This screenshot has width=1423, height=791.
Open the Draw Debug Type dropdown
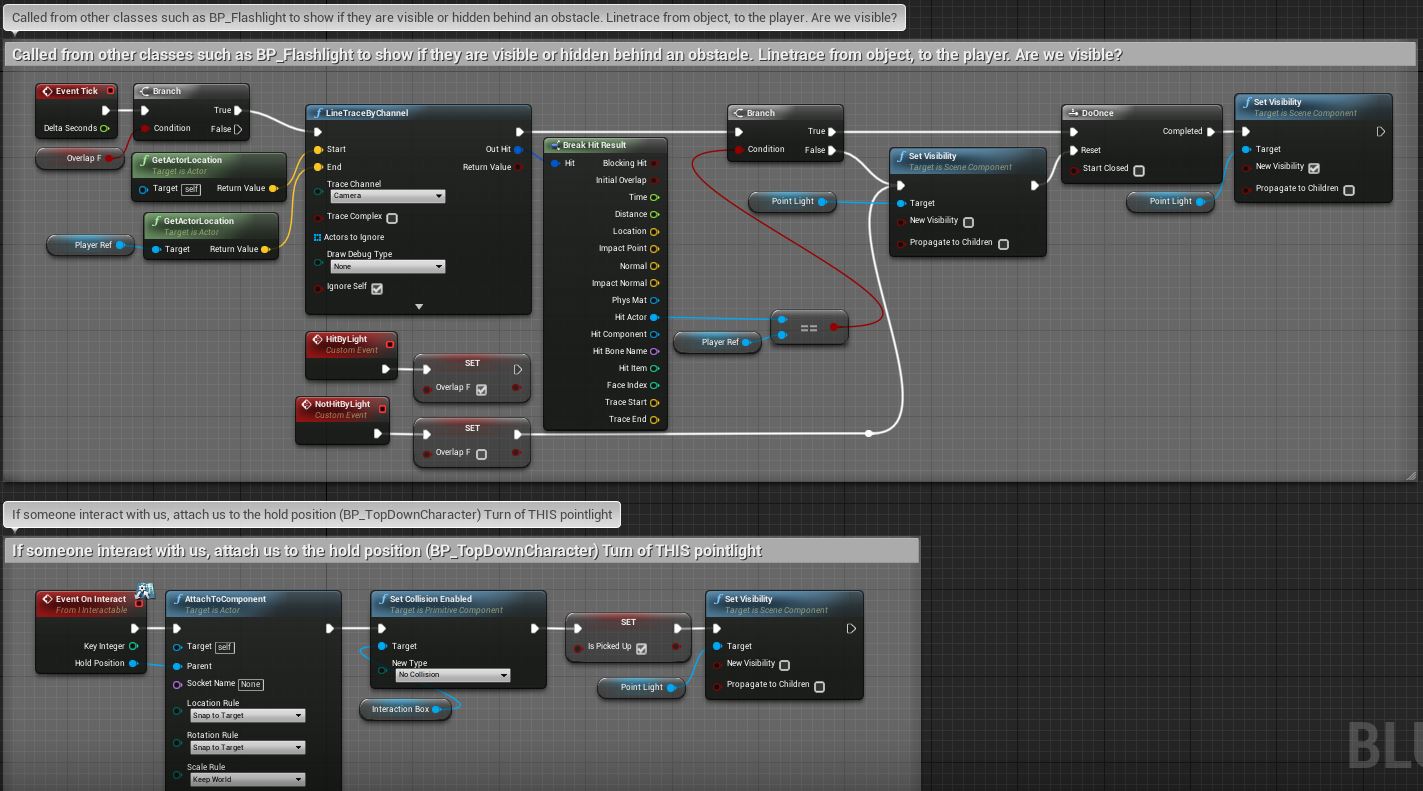(387, 267)
